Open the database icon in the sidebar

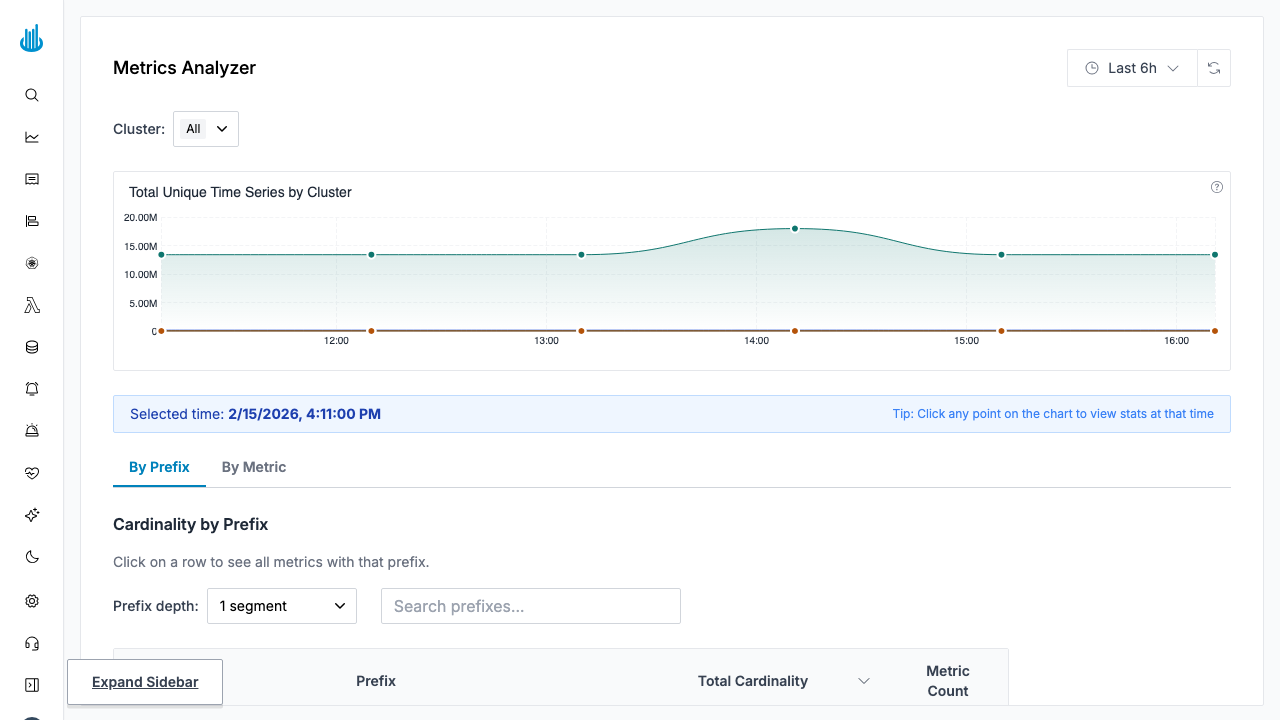point(31,347)
